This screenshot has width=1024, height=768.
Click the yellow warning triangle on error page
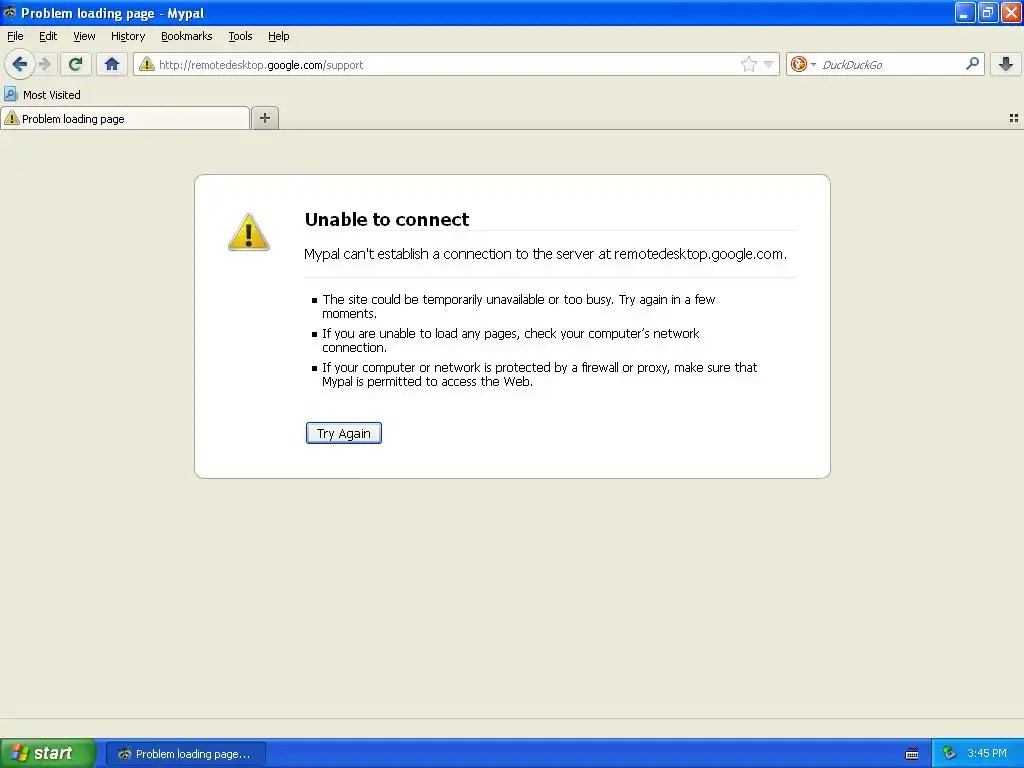[248, 232]
